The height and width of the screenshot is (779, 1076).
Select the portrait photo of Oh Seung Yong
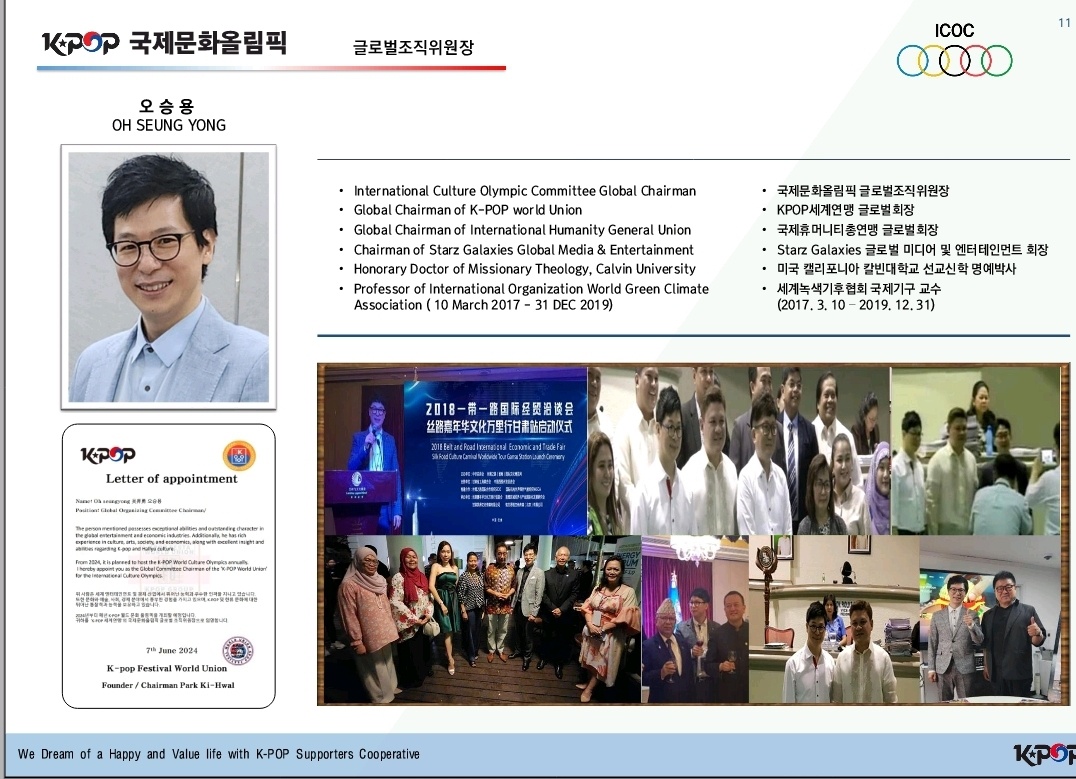[169, 277]
